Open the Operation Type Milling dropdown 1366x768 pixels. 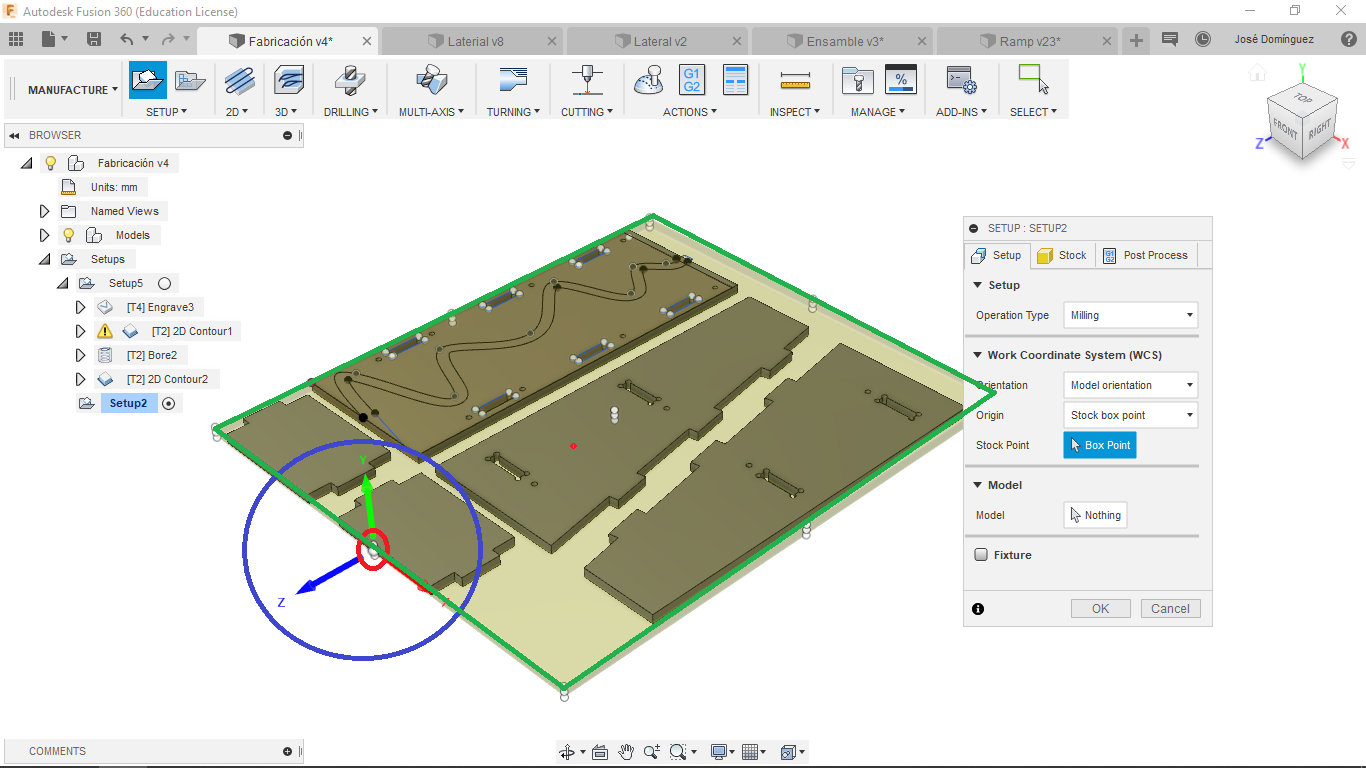tap(1130, 315)
